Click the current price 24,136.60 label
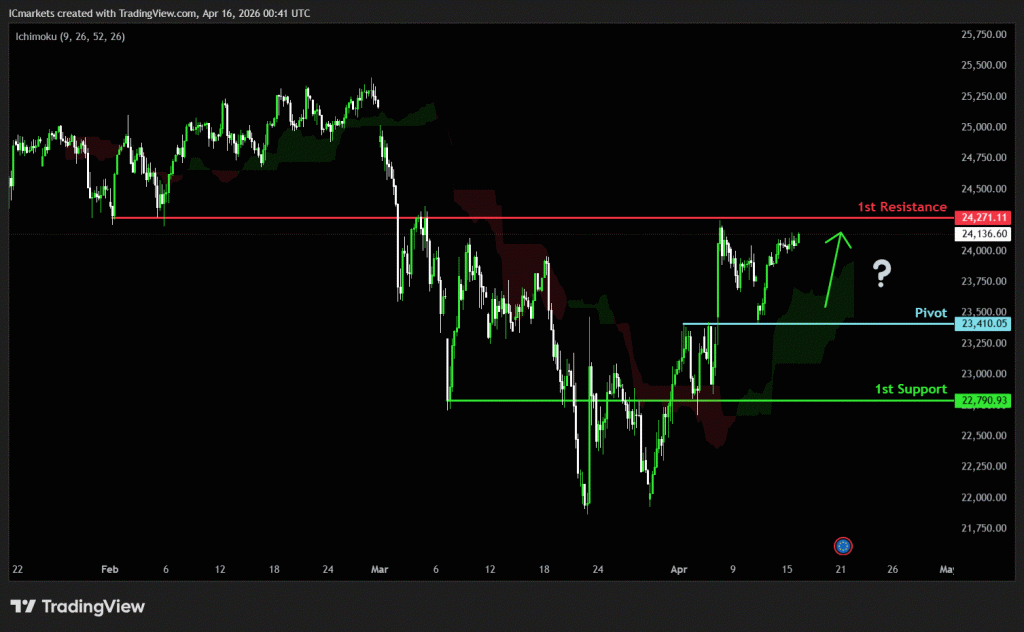The image size is (1024, 632). pyautogui.click(x=983, y=234)
